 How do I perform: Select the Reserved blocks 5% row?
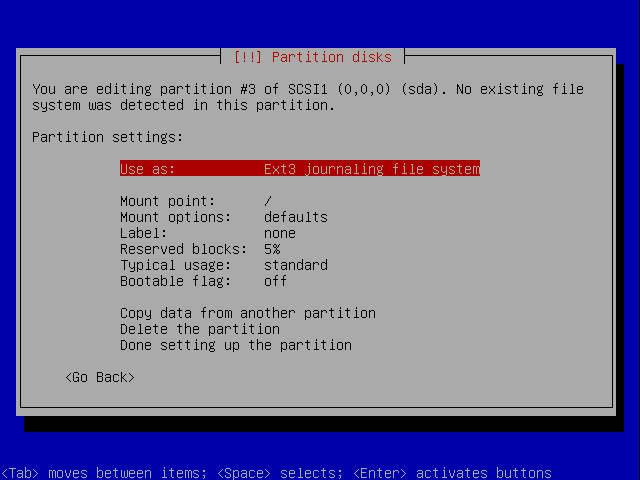(200, 249)
